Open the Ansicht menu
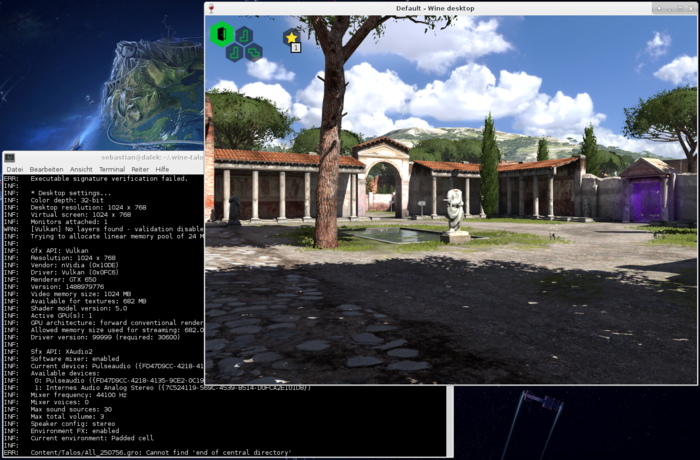This screenshot has height=460, width=700. [81, 169]
